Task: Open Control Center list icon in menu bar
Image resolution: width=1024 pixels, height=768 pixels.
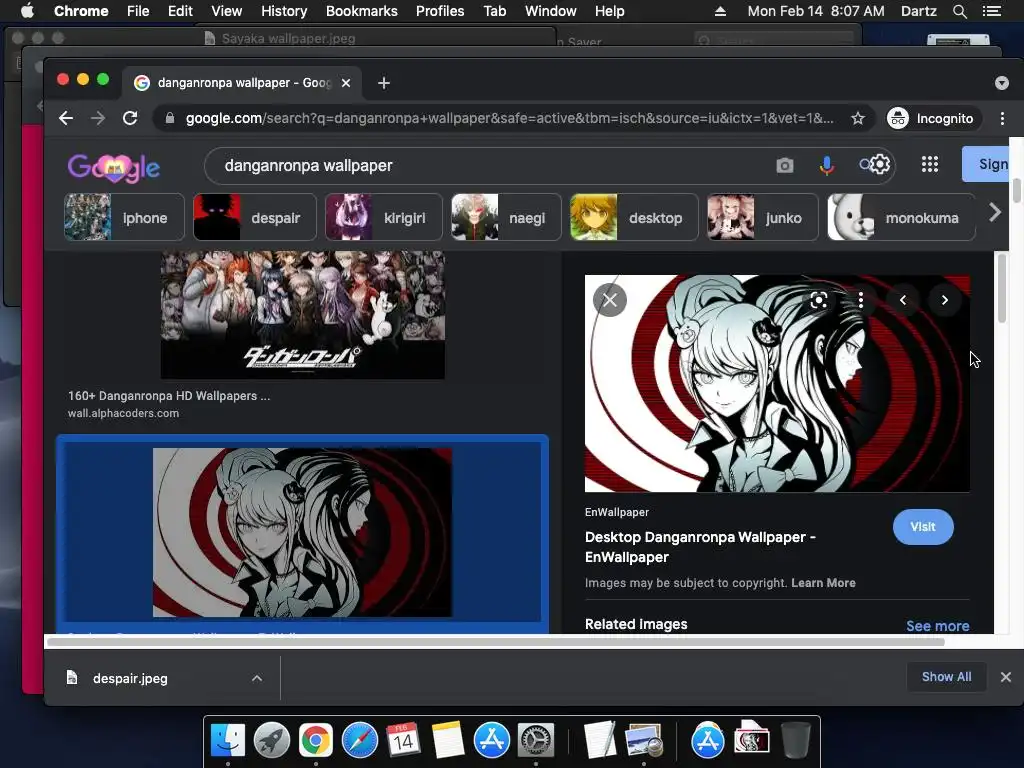Action: (x=991, y=11)
